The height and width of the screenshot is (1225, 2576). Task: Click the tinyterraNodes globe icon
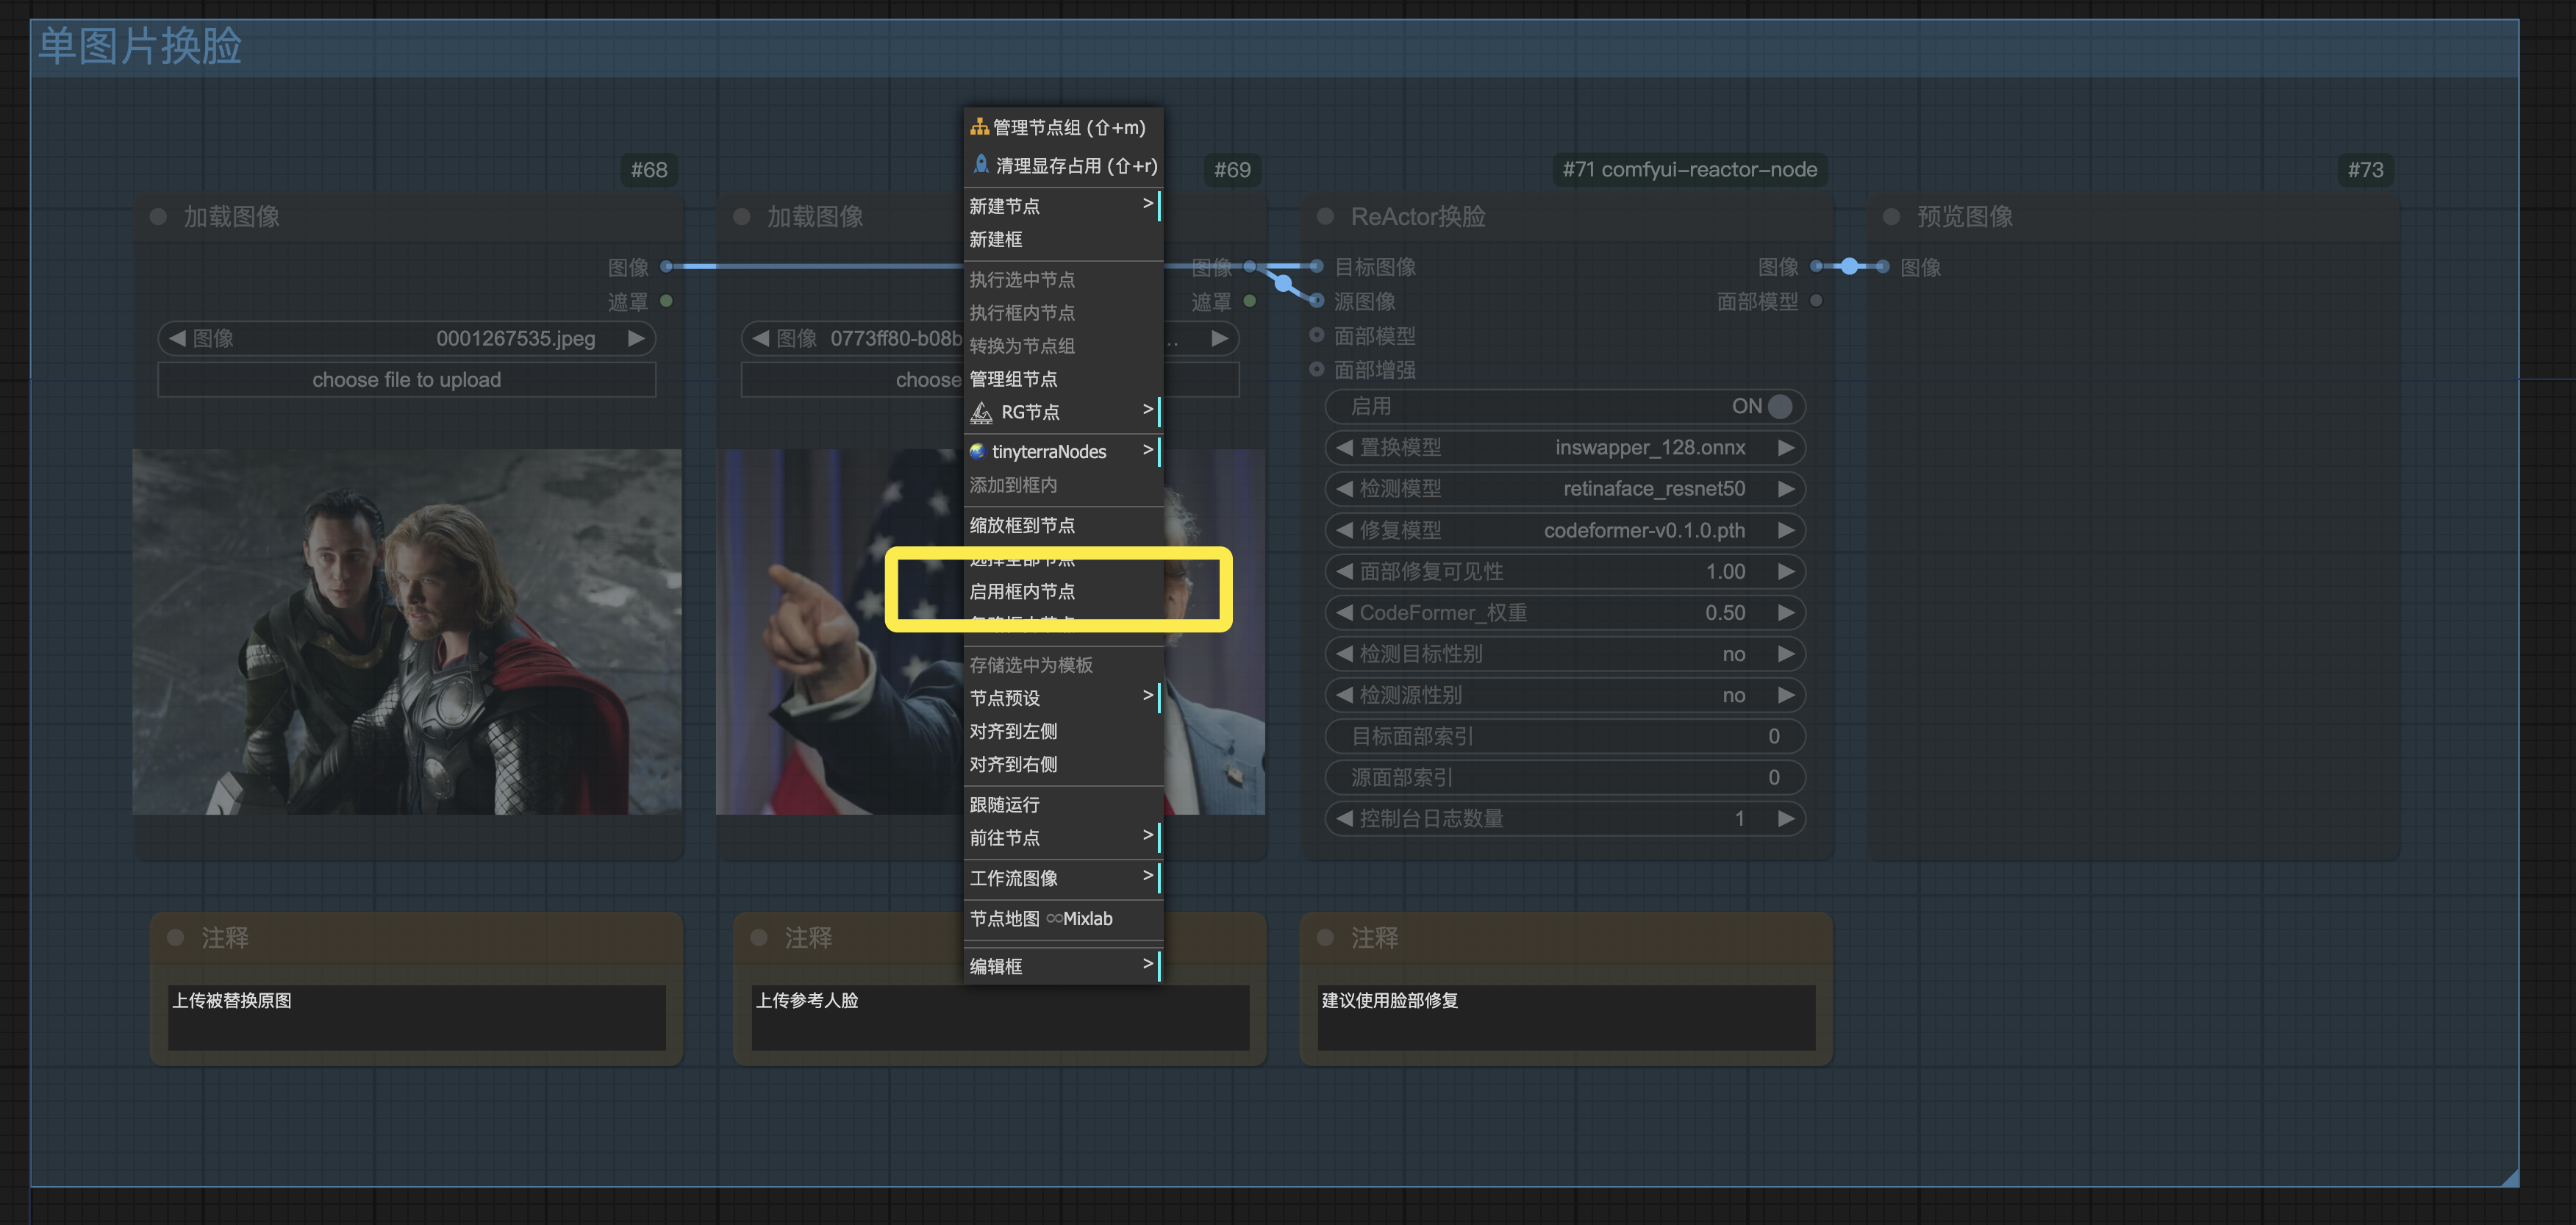978,452
